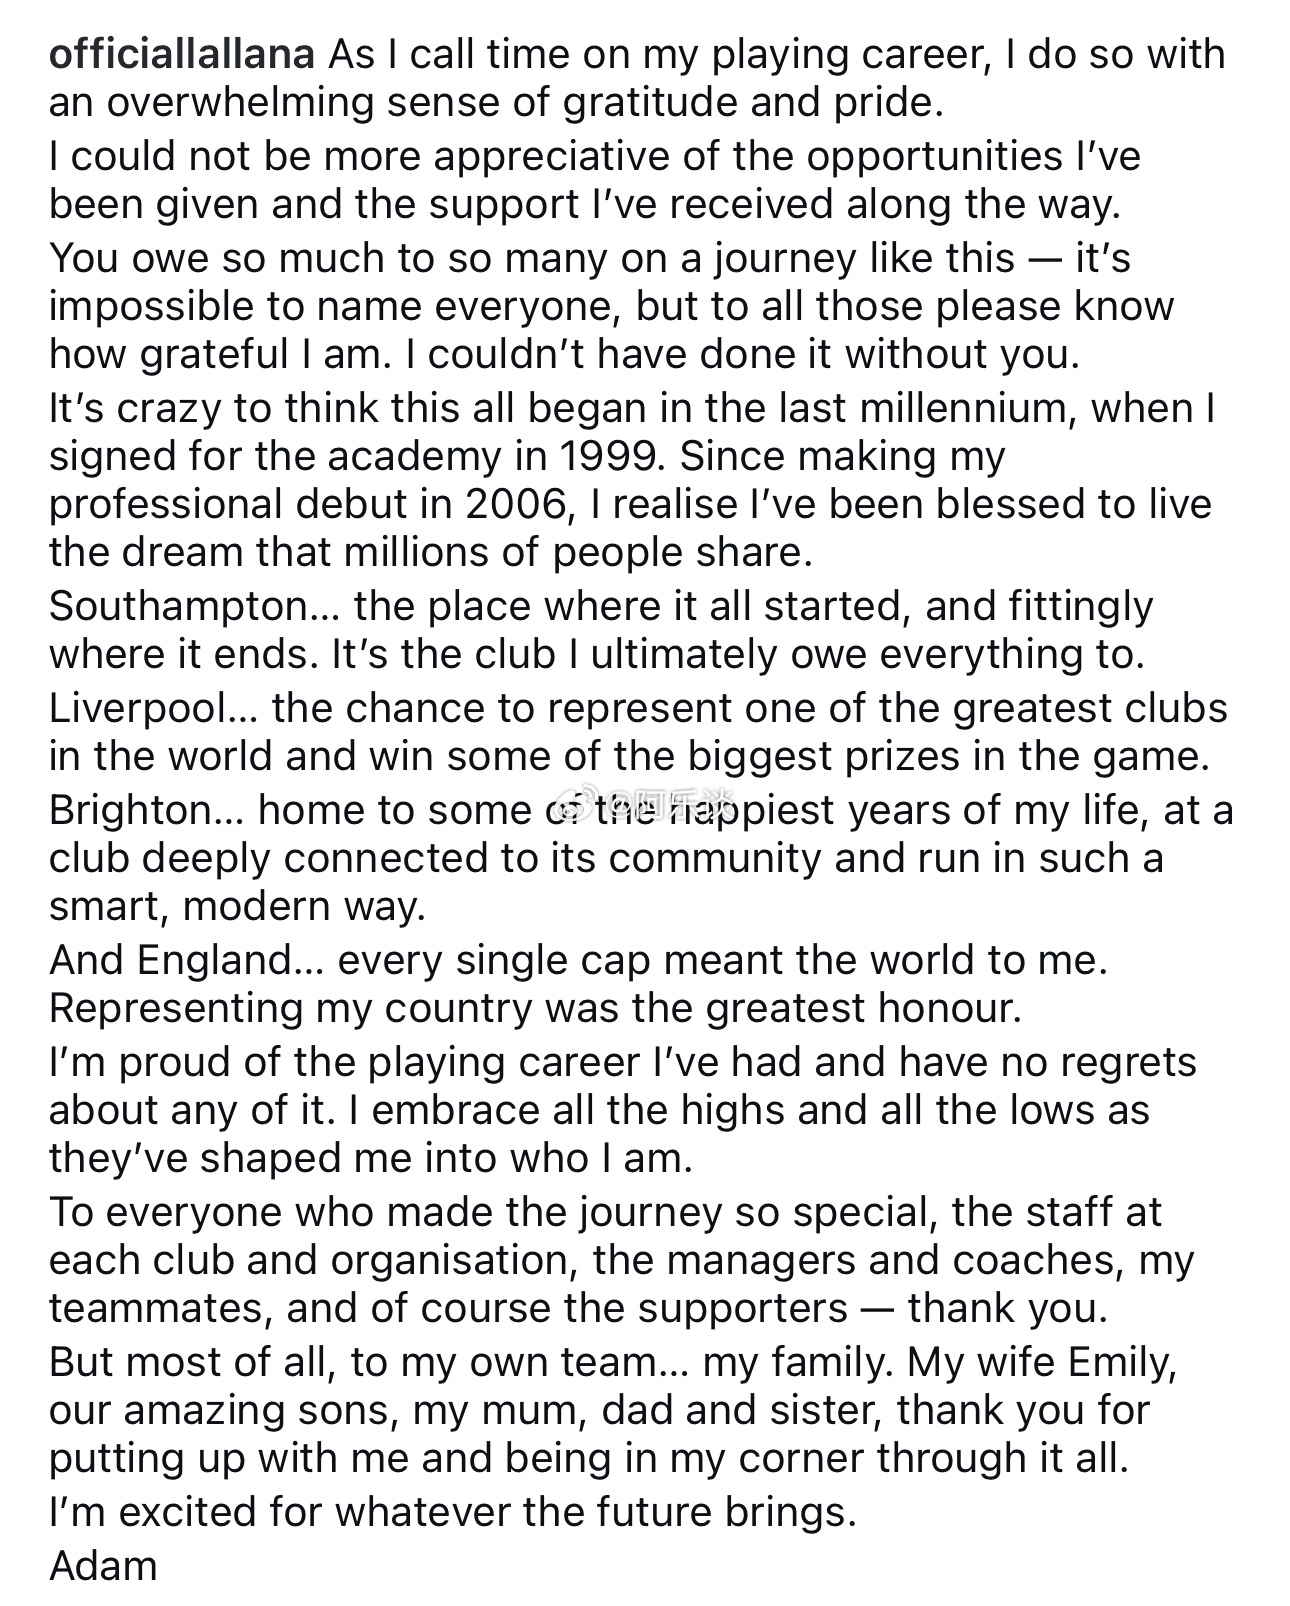
Task: Click the line "I'm excited for whatever the future brings"
Action: pyautogui.click(x=453, y=1513)
